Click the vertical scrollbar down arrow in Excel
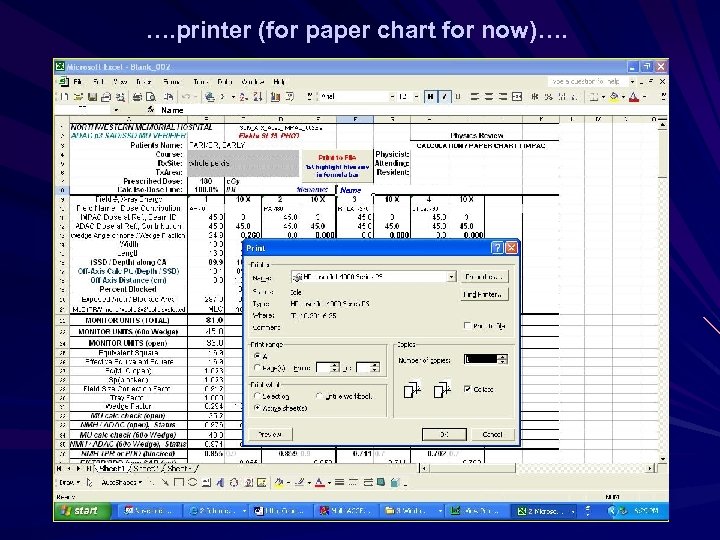This screenshot has height=540, width=720. point(663,458)
